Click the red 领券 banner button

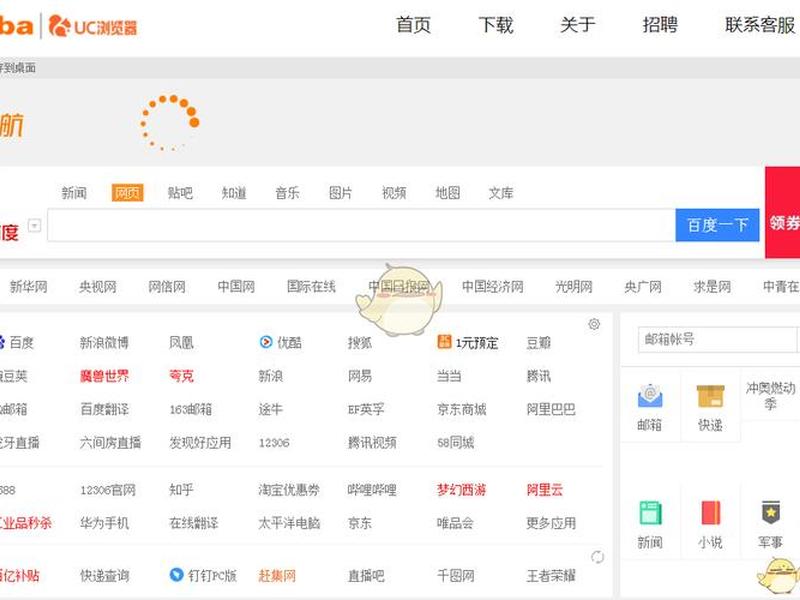pos(783,213)
